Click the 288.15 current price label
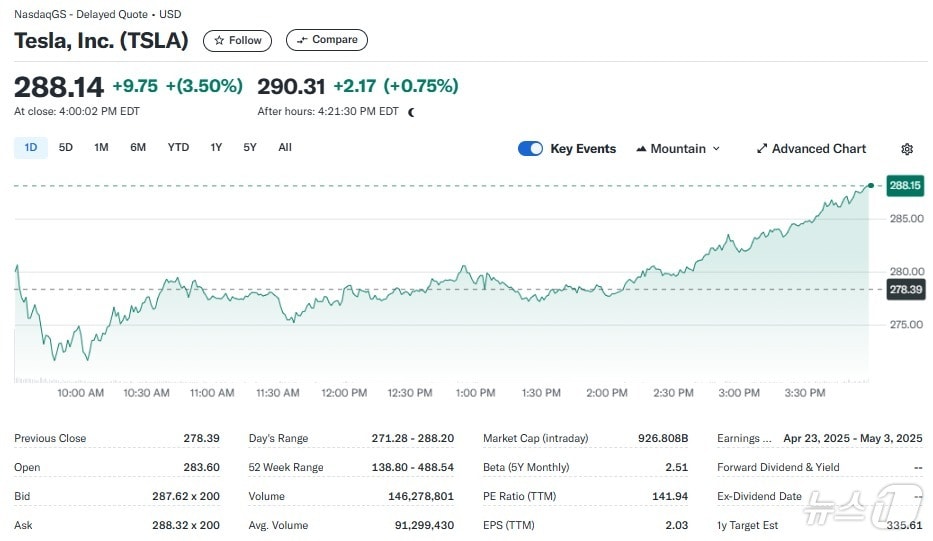933x541 pixels. [x=904, y=186]
